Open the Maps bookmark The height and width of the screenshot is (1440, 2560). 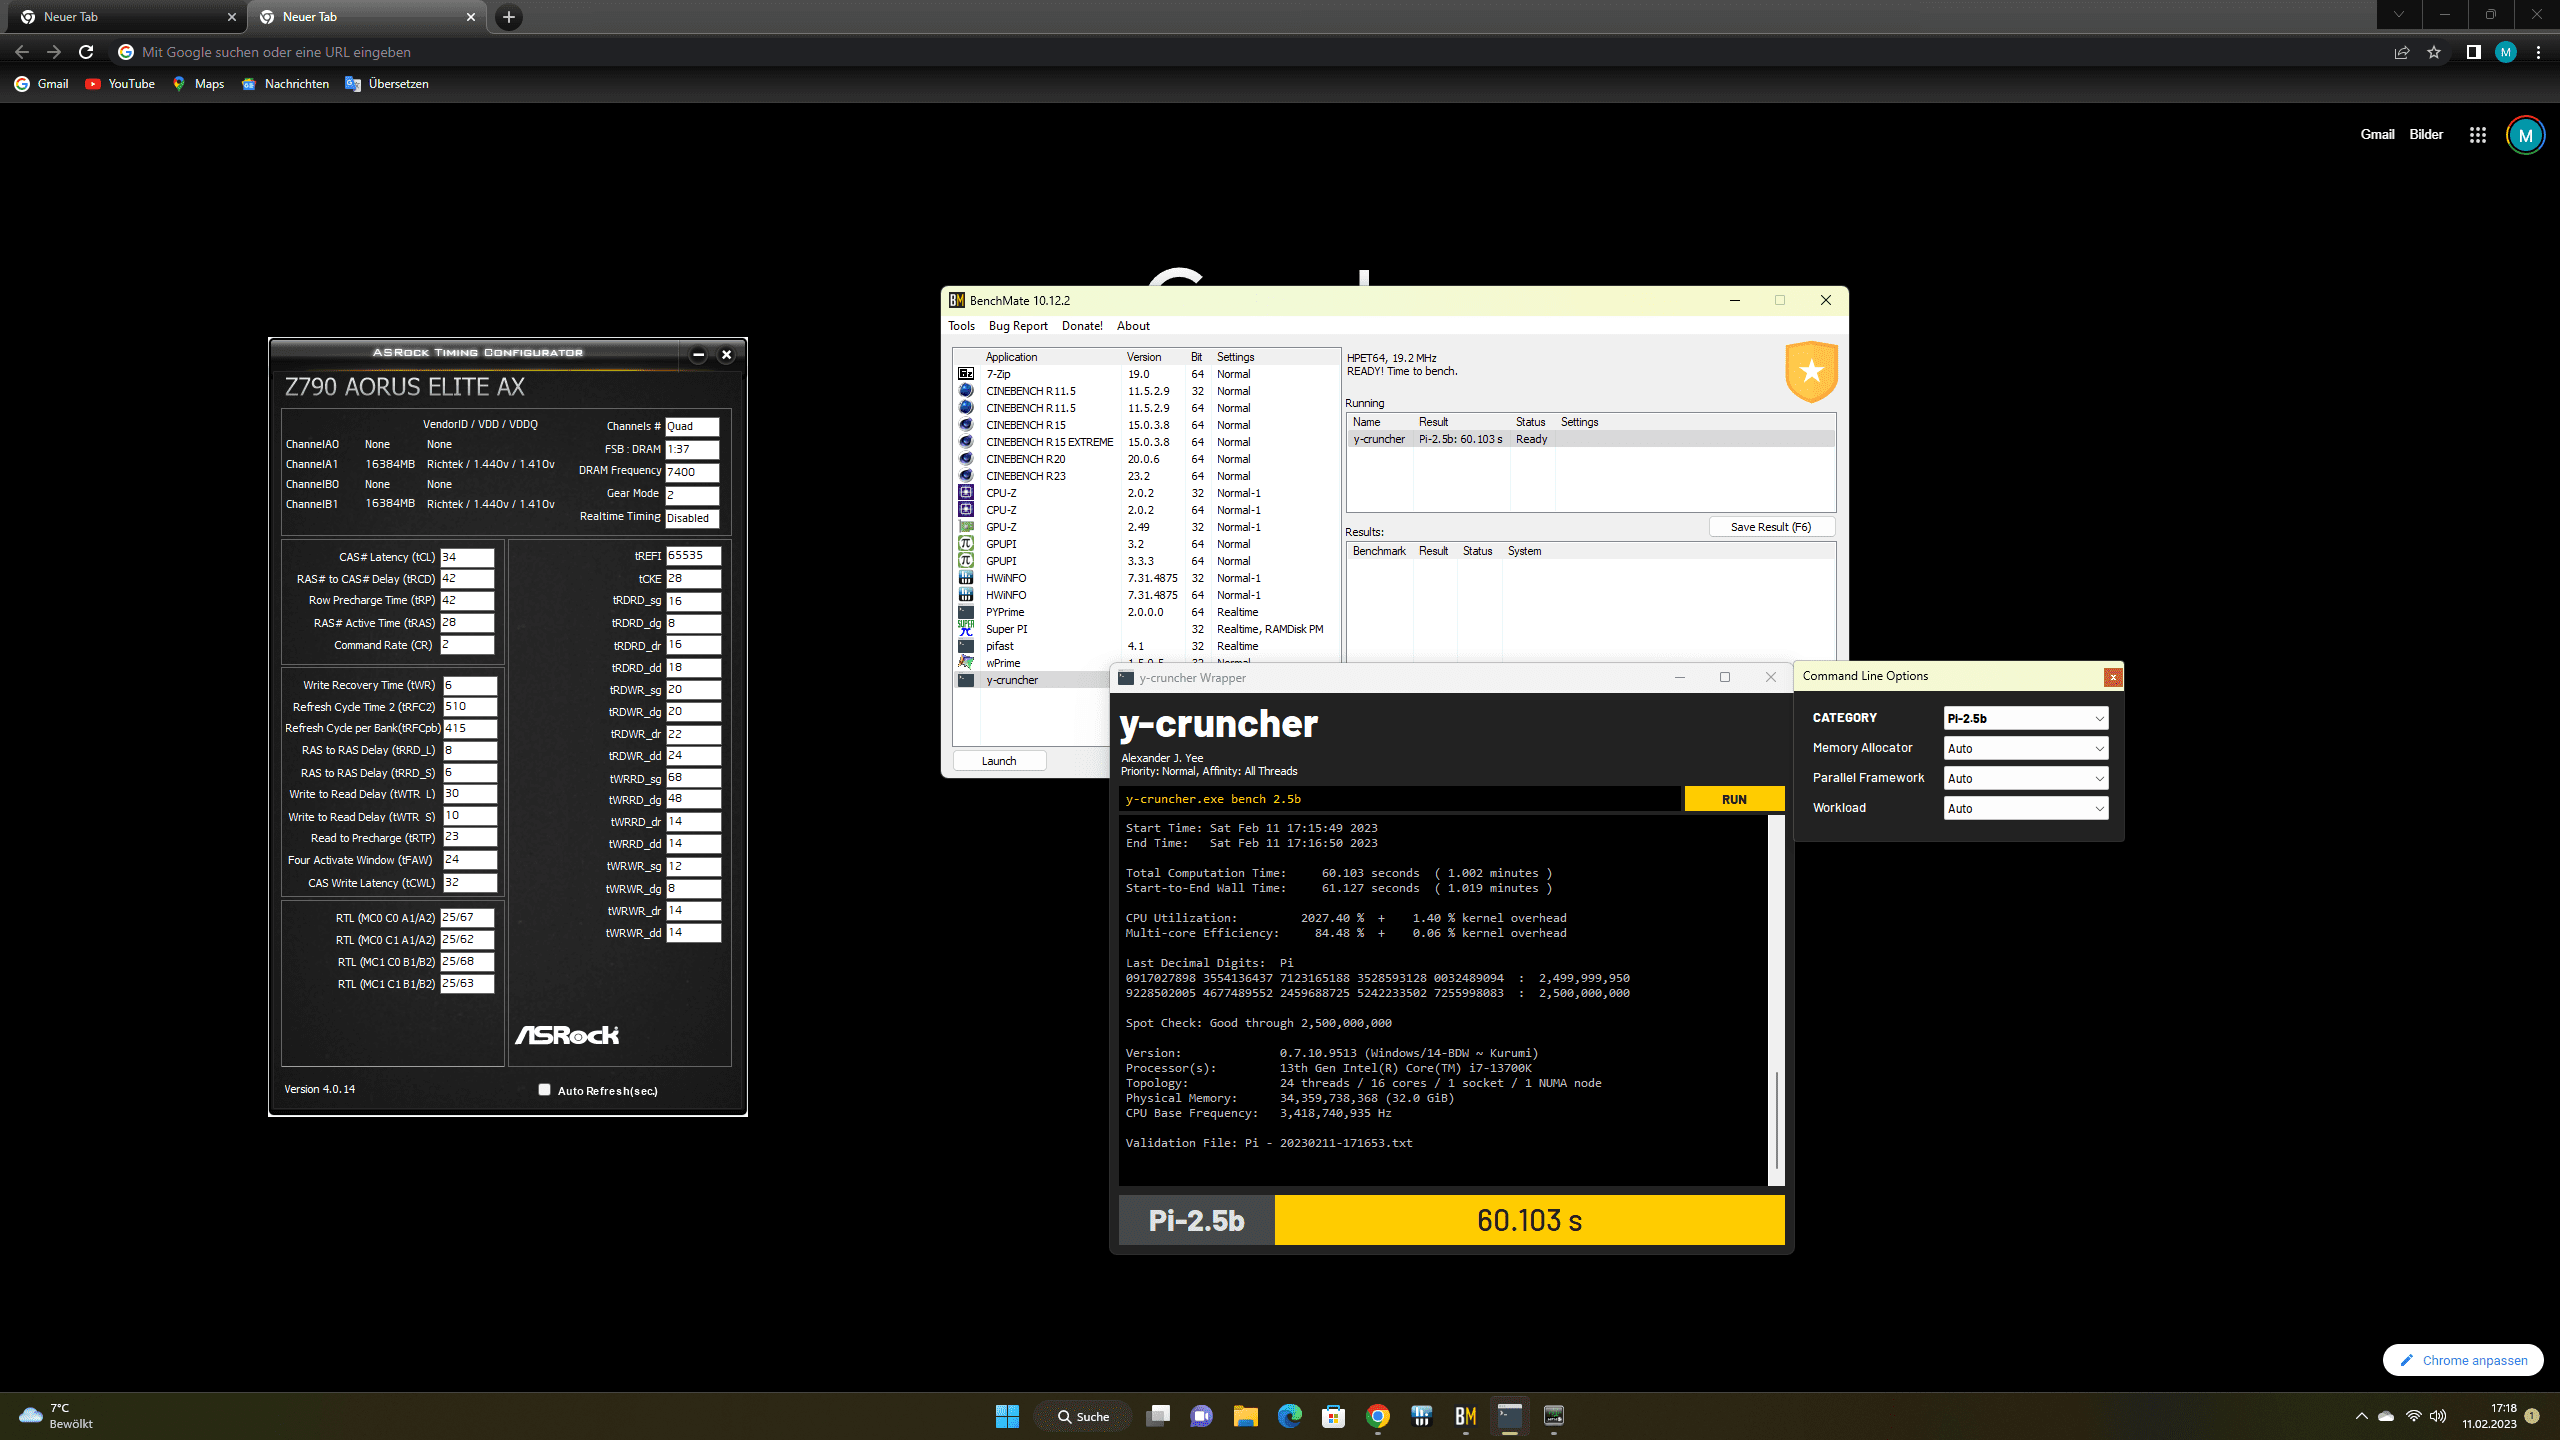click(198, 84)
